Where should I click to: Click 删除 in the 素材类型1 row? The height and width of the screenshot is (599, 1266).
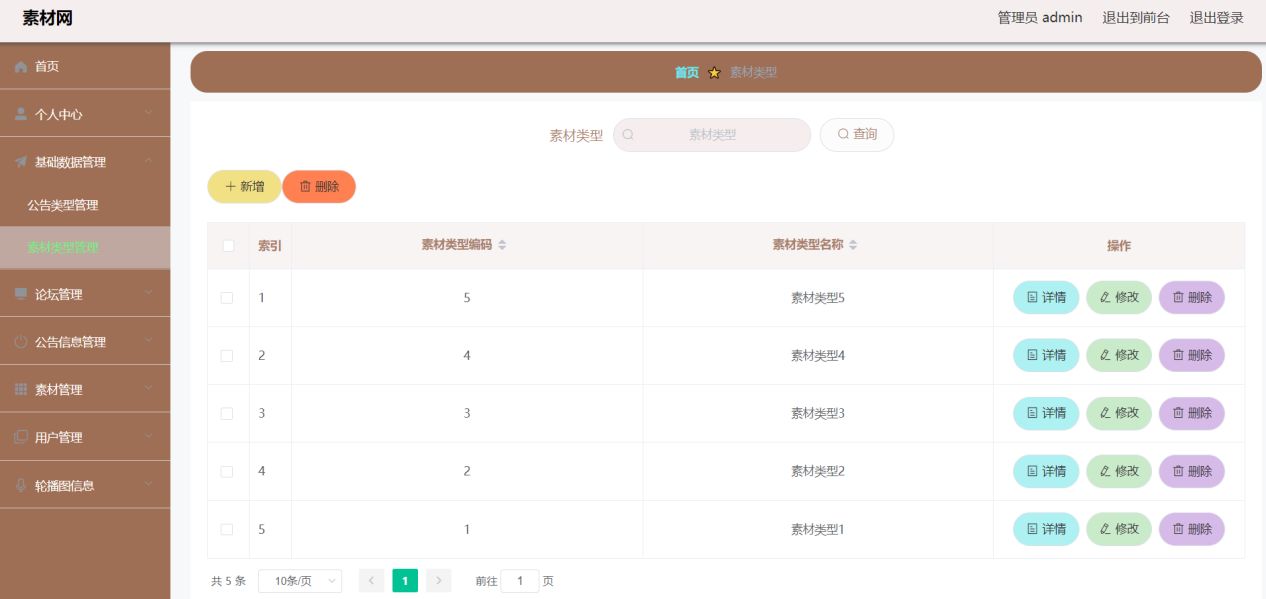pyautogui.click(x=1192, y=529)
